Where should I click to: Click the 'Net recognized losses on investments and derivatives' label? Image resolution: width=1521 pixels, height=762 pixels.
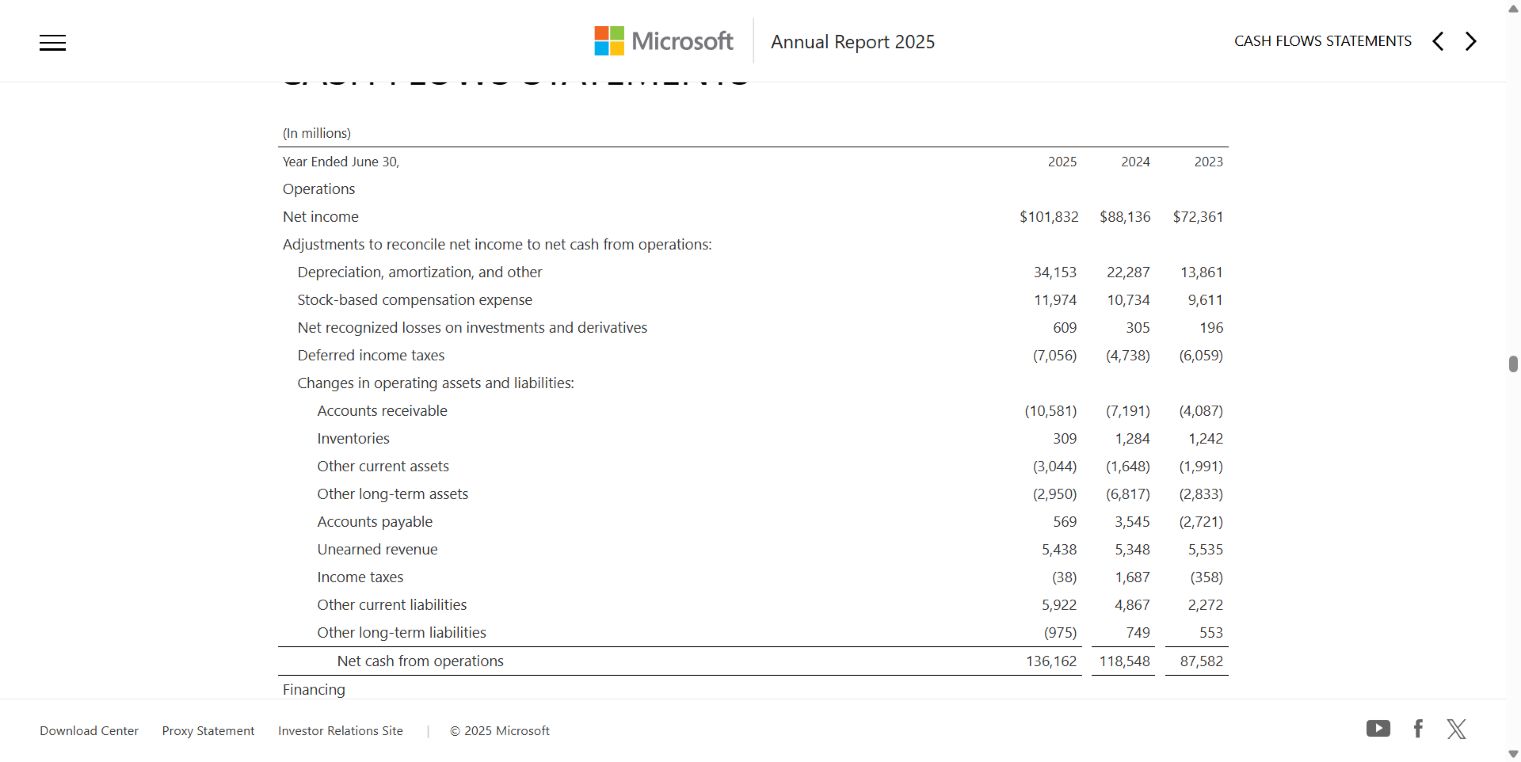tap(472, 328)
